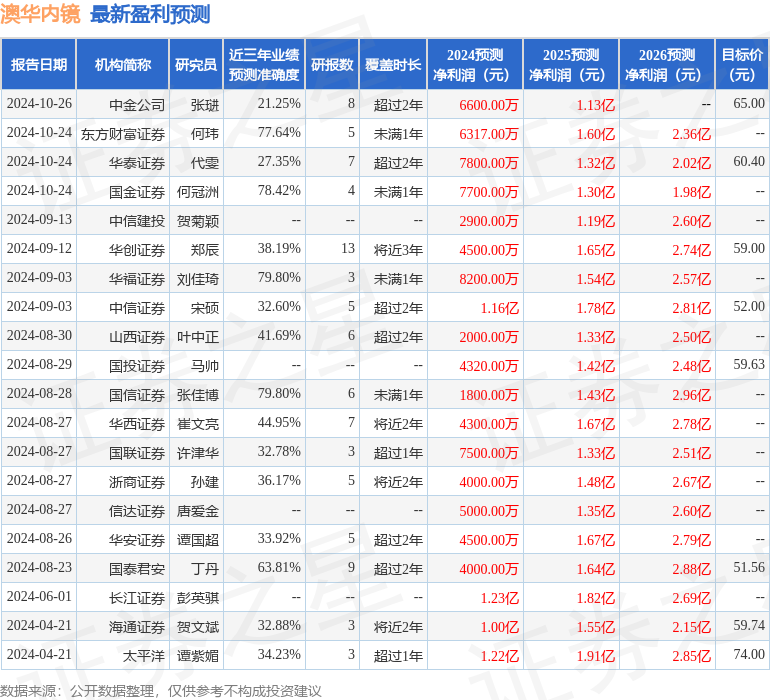770x700 pixels.
Task: Click institution 华创证券
Action: [x=137, y=250]
